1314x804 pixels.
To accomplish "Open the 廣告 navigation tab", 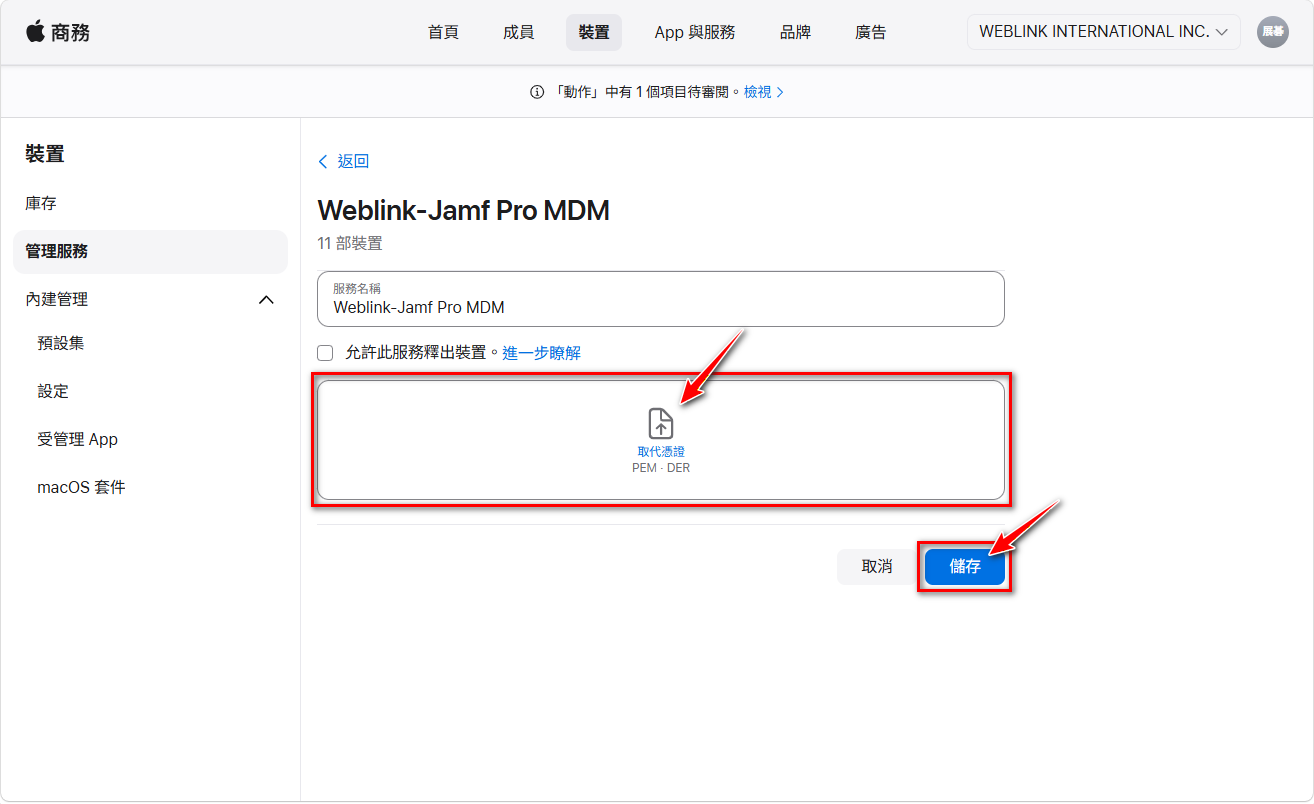I will [x=870, y=32].
